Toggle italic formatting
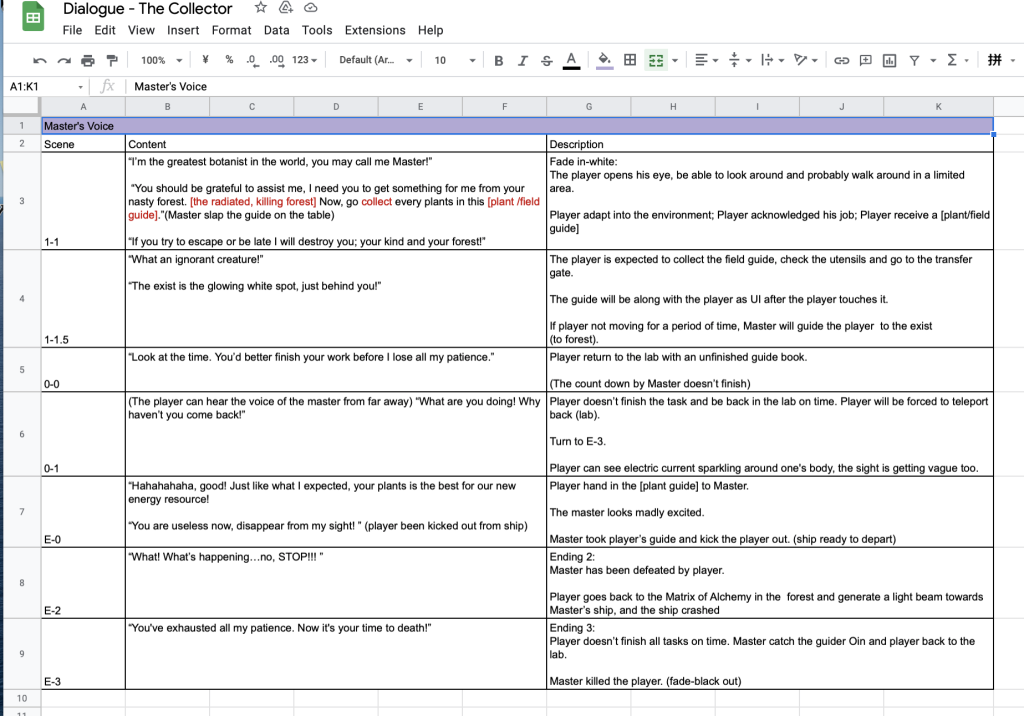Image resolution: width=1024 pixels, height=716 pixels. [x=522, y=61]
